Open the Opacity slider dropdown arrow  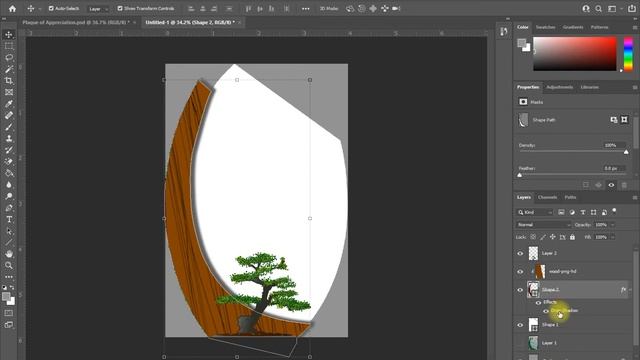click(612, 225)
